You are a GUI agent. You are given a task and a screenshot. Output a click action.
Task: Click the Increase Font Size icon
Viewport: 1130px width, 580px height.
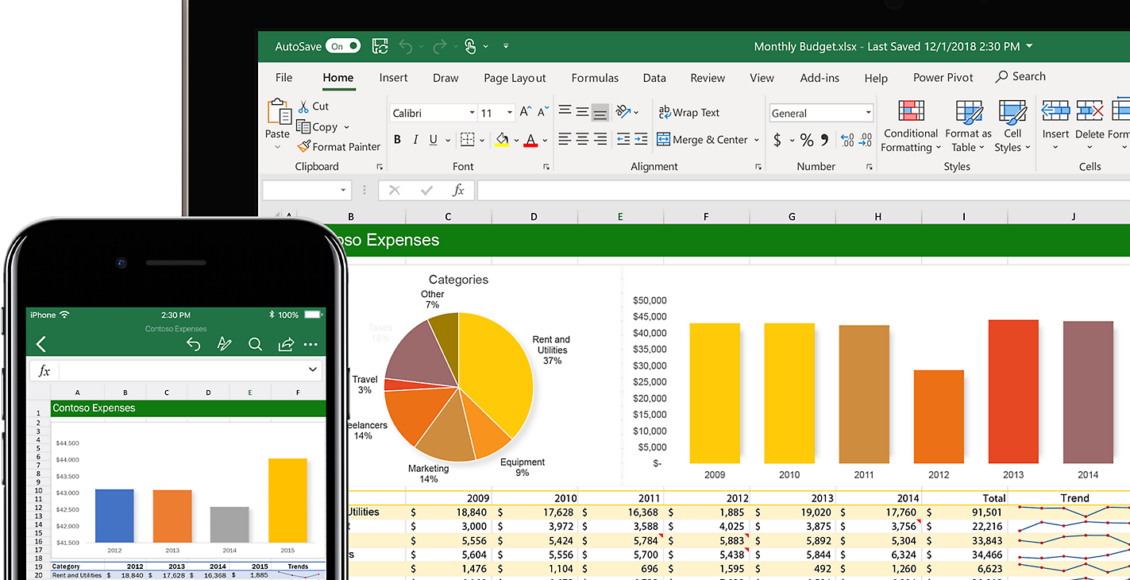tap(525, 112)
